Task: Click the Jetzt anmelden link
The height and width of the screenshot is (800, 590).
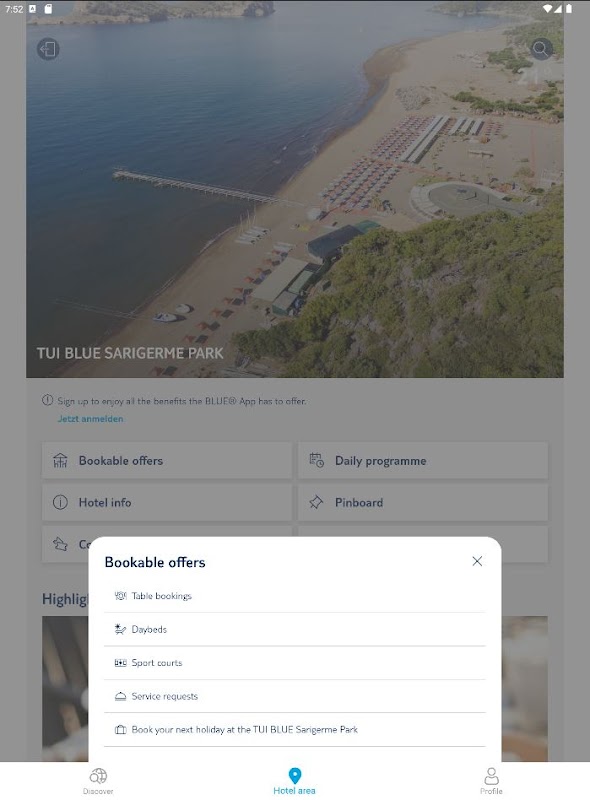Action: tap(90, 419)
